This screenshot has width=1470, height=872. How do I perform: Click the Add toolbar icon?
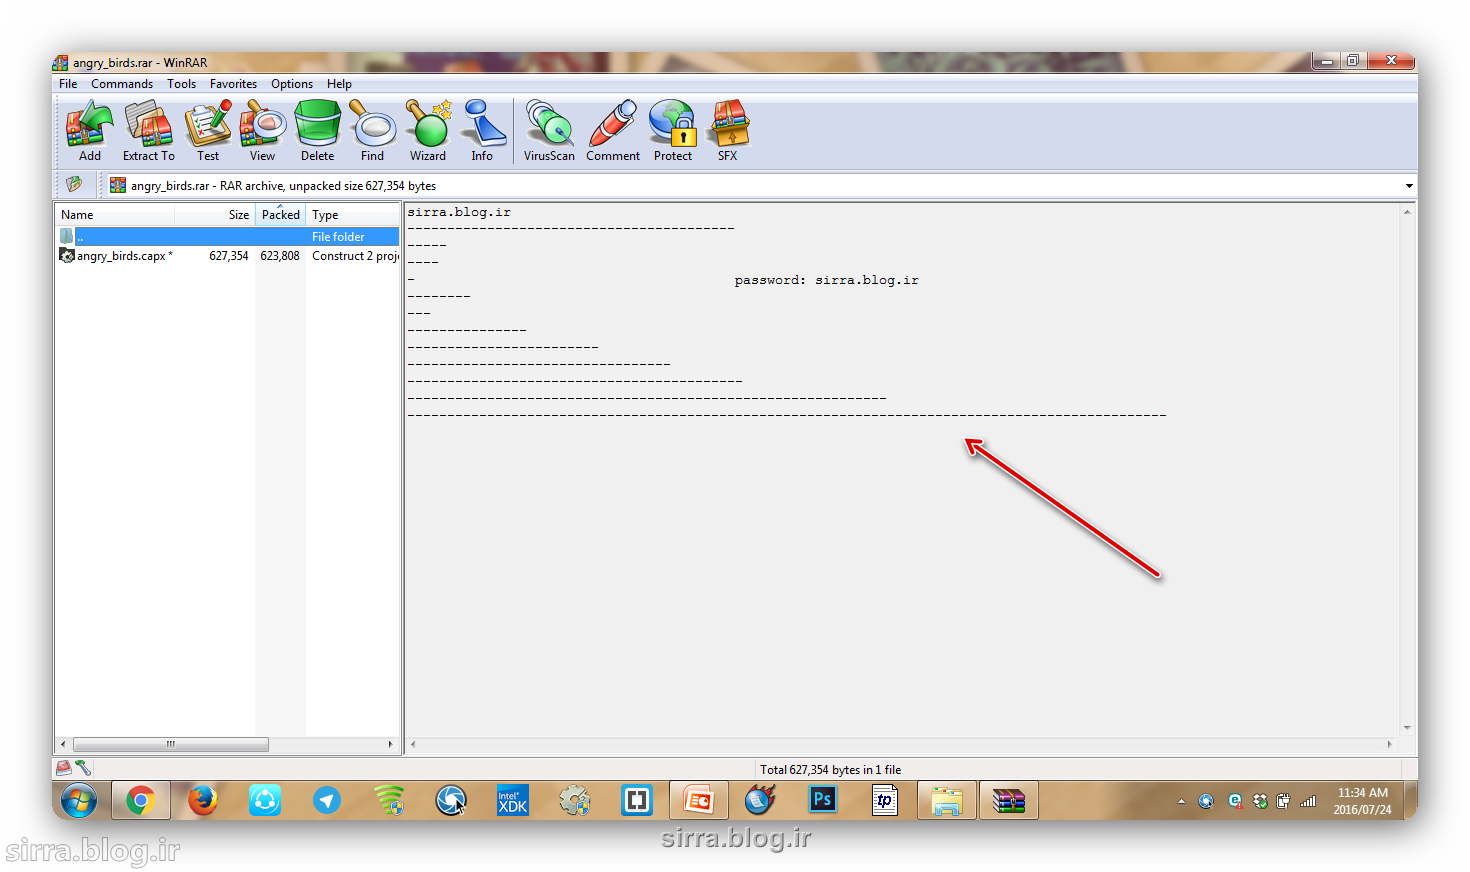[x=90, y=130]
